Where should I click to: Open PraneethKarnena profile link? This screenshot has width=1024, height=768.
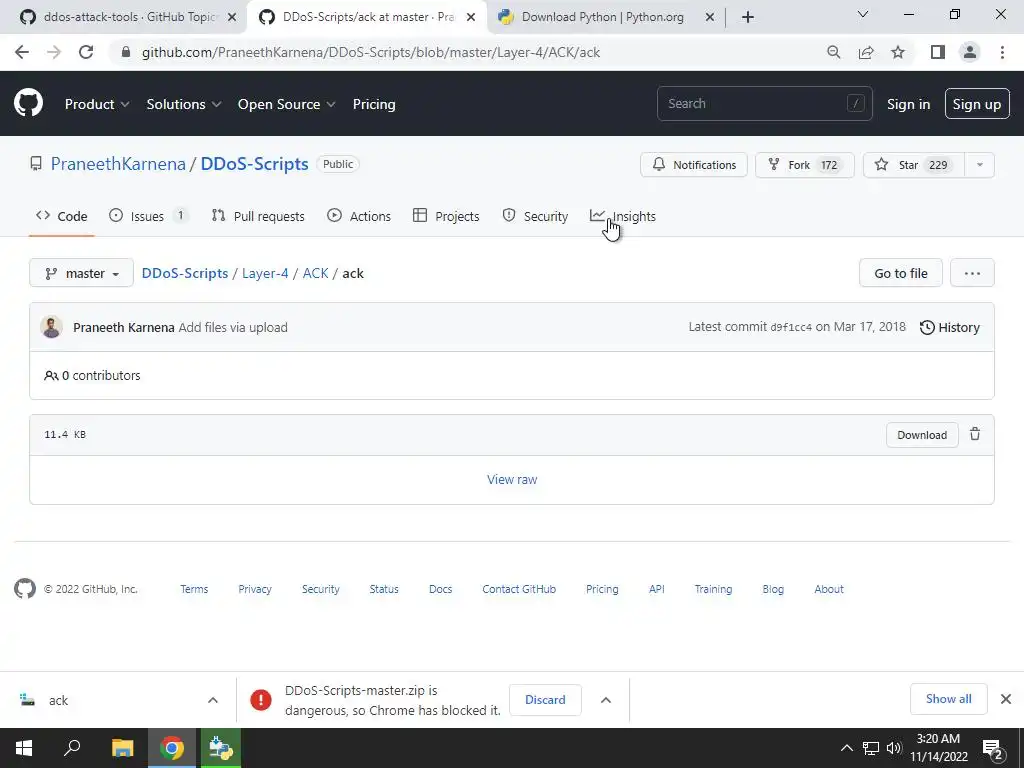click(x=118, y=164)
